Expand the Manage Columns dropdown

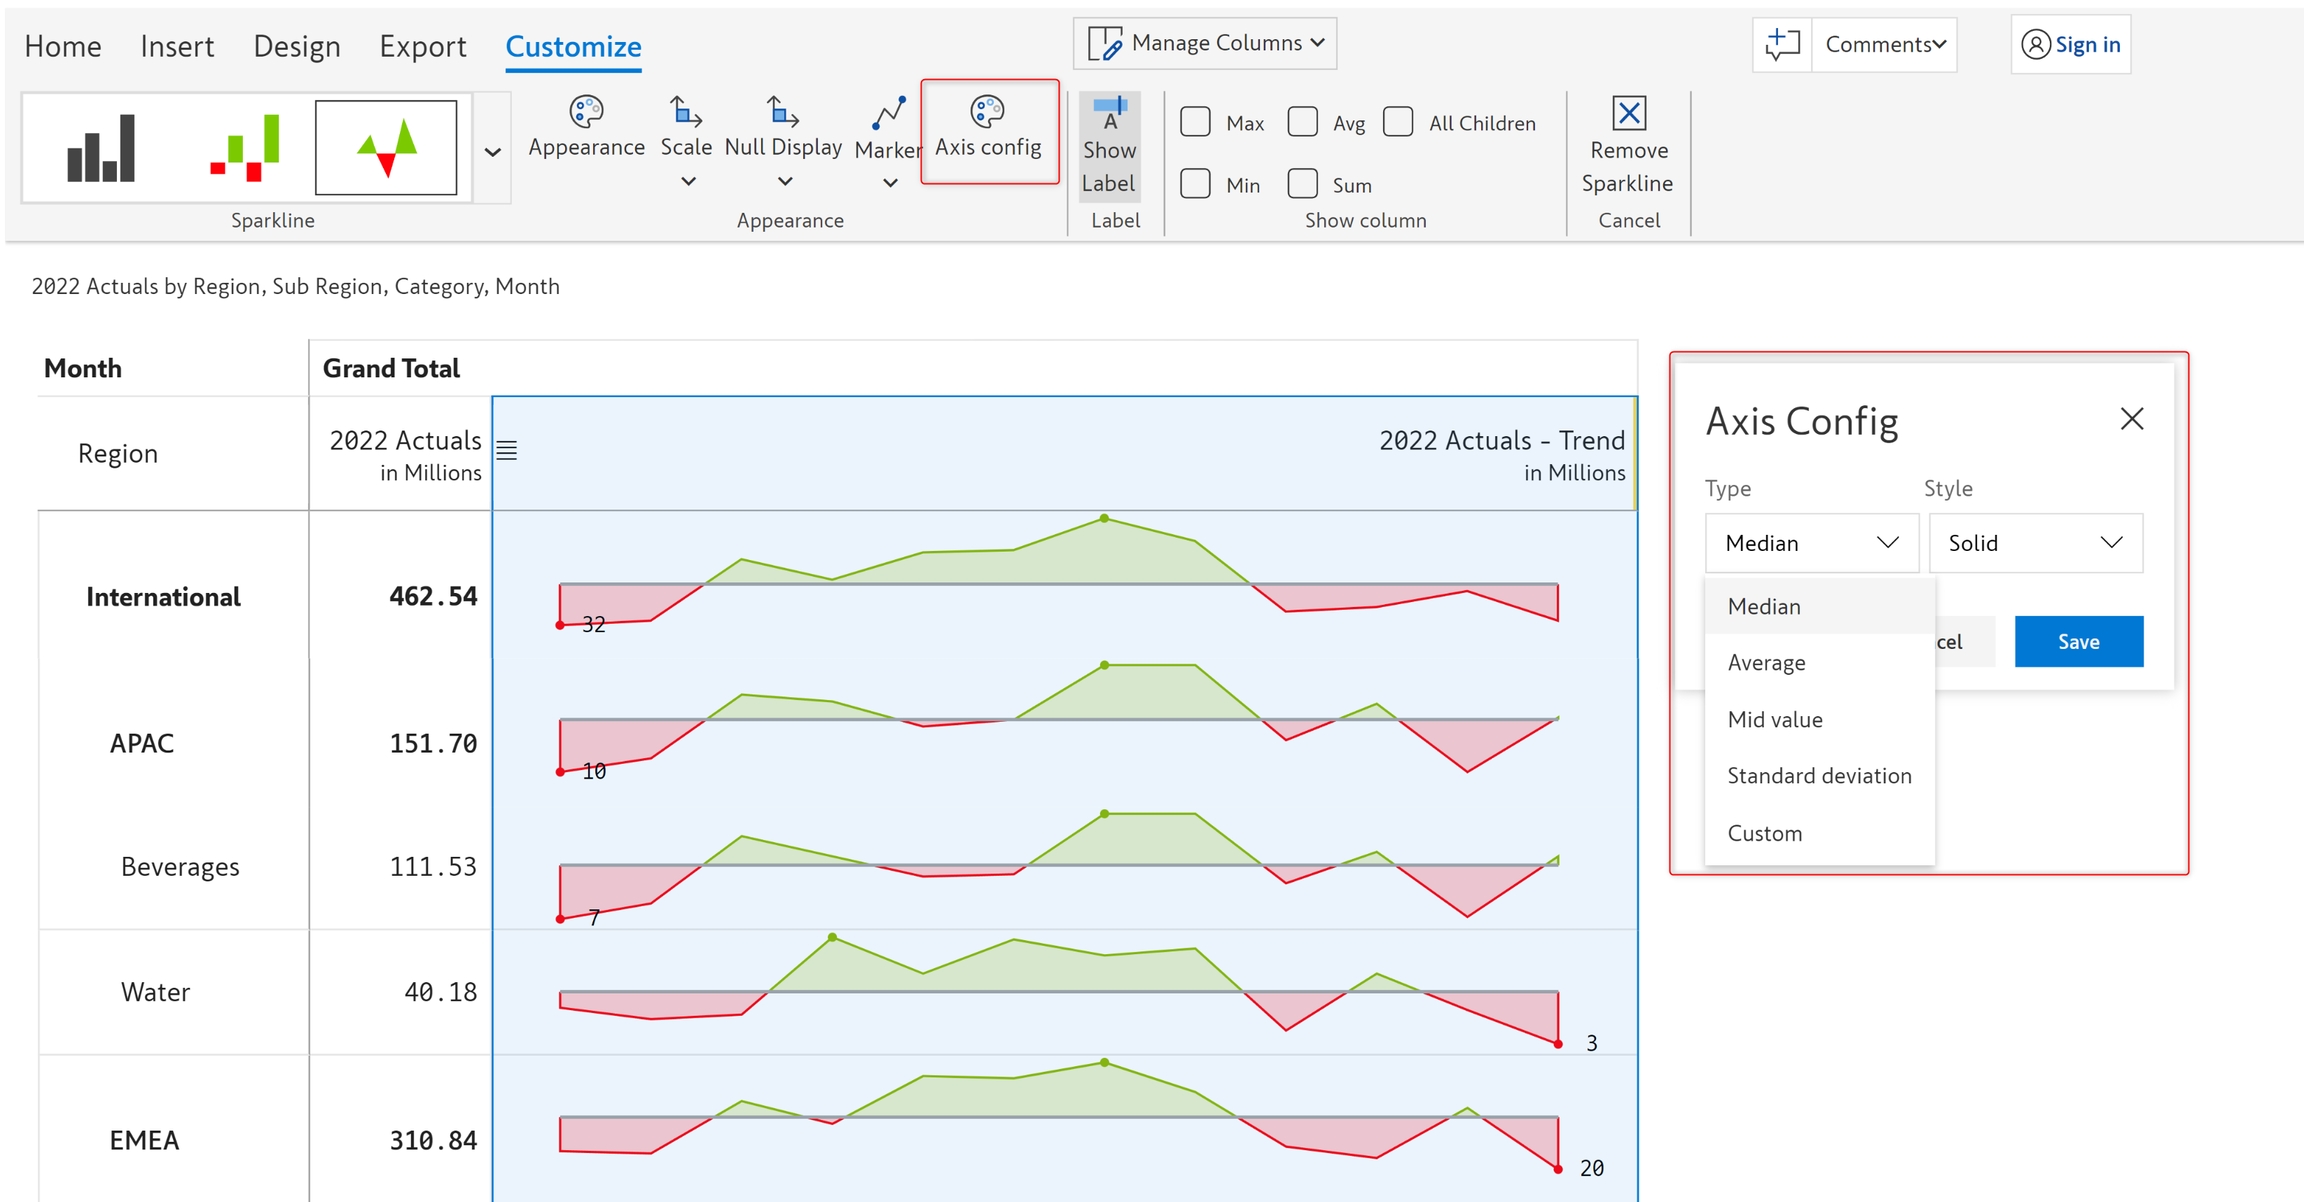tap(1205, 43)
